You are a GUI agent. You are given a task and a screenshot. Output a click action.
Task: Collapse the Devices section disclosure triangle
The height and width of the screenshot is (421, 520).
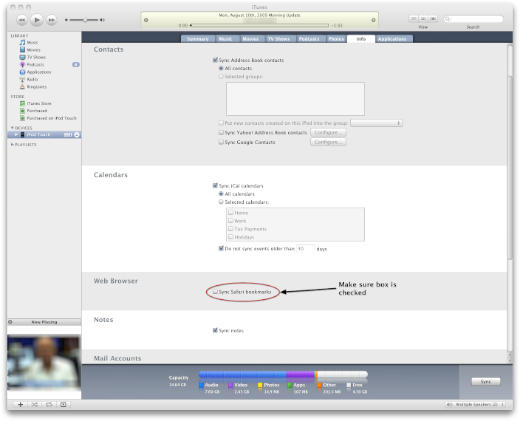[x=12, y=128]
